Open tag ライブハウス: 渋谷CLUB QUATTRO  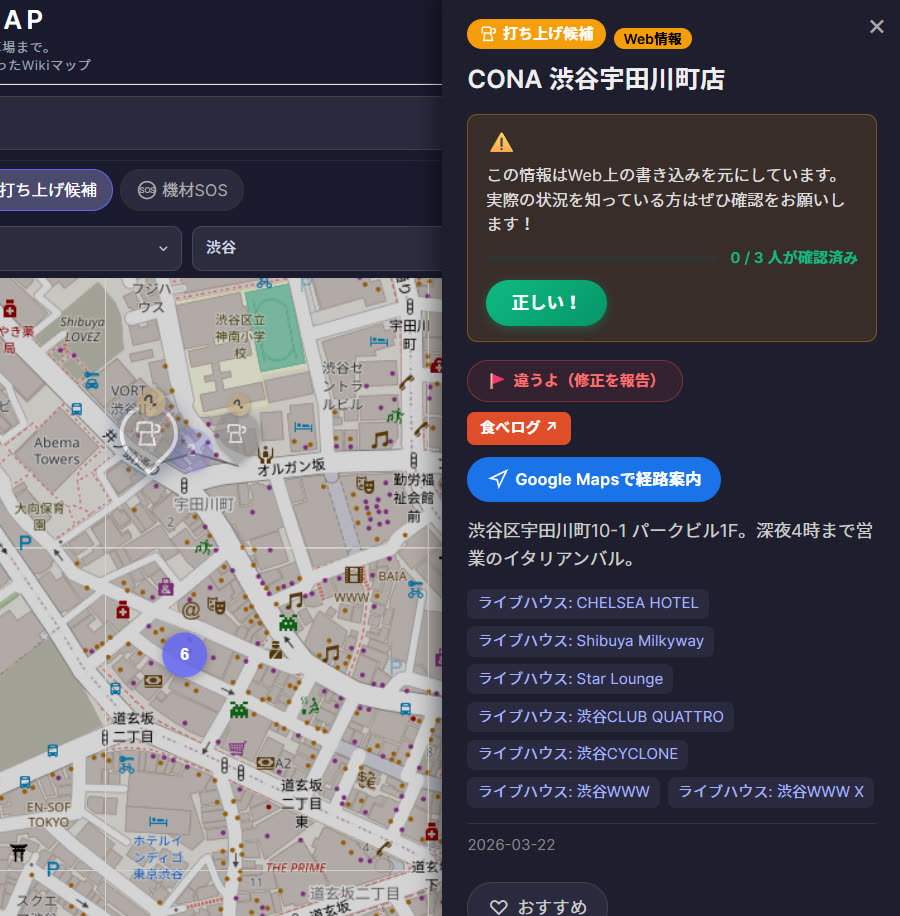click(x=600, y=717)
